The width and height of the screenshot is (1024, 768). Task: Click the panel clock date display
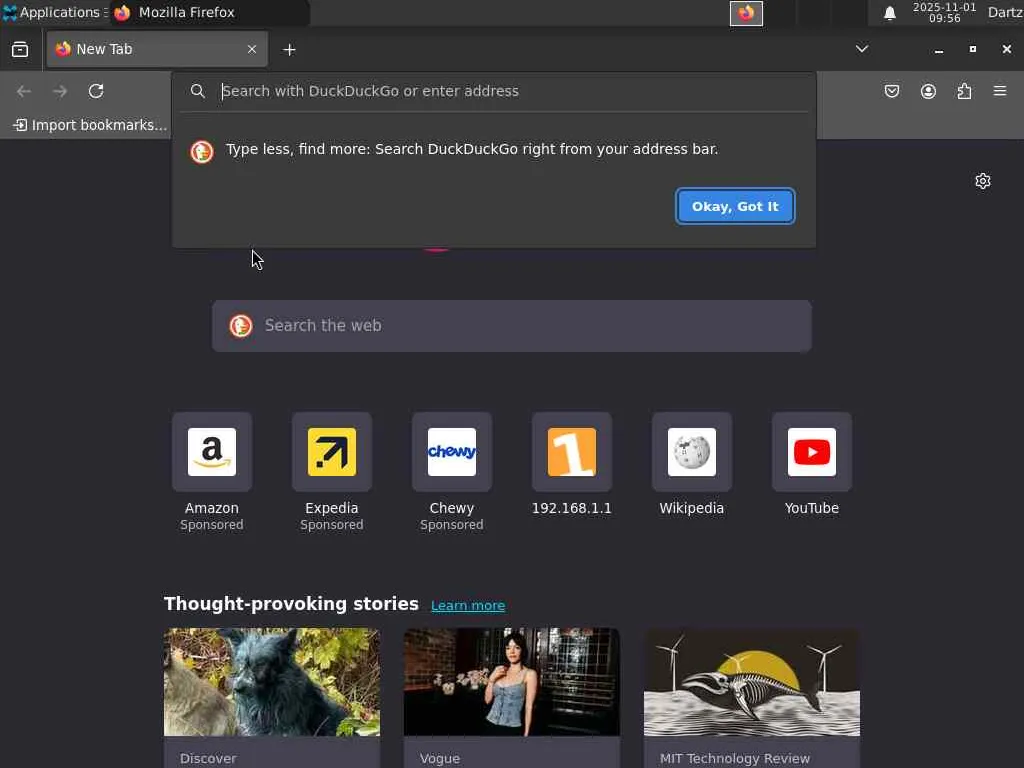944,12
